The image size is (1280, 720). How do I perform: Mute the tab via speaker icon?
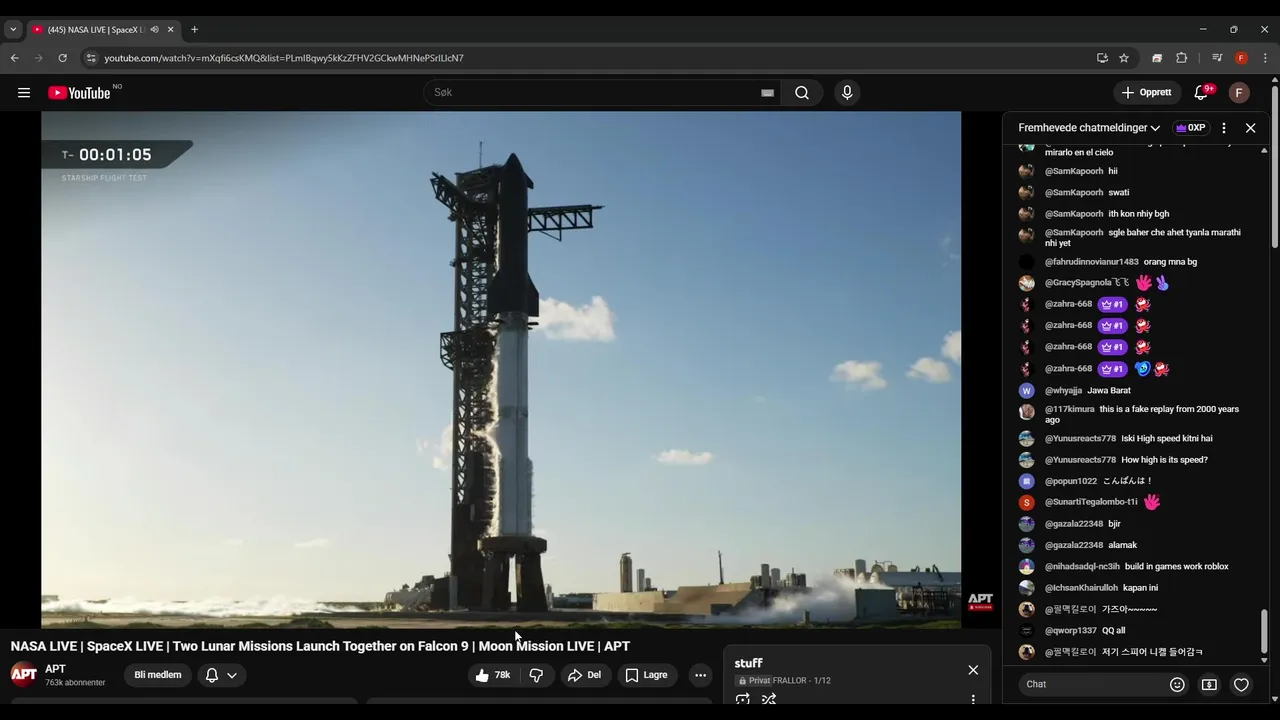[154, 29]
